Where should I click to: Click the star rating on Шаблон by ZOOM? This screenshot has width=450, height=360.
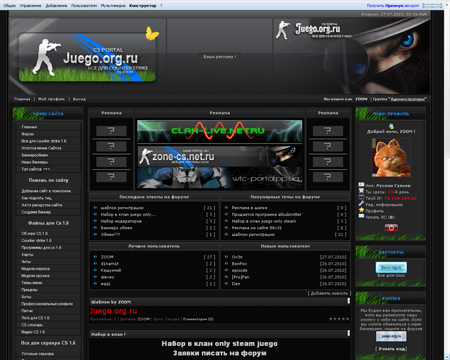pyautogui.click(x=339, y=319)
